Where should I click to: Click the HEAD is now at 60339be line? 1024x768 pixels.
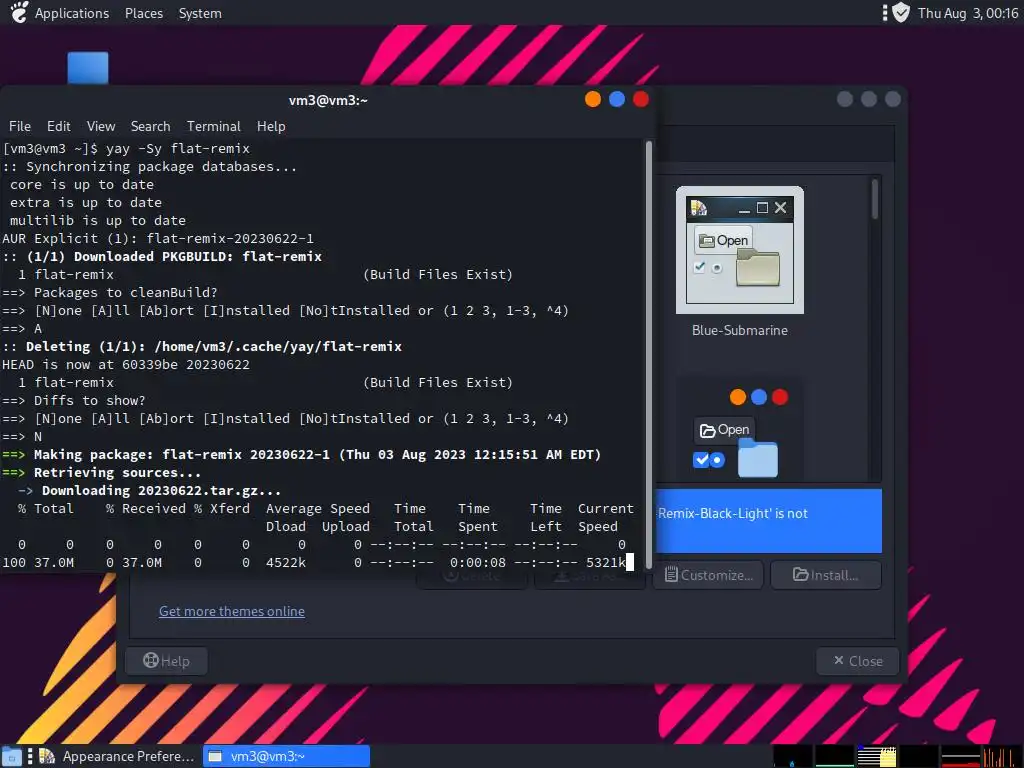click(126, 364)
